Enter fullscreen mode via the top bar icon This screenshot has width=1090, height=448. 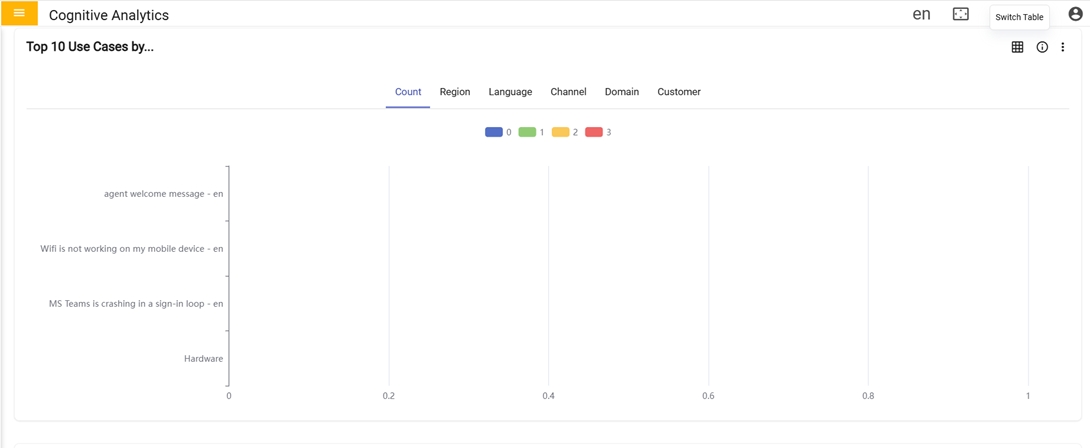coord(960,14)
